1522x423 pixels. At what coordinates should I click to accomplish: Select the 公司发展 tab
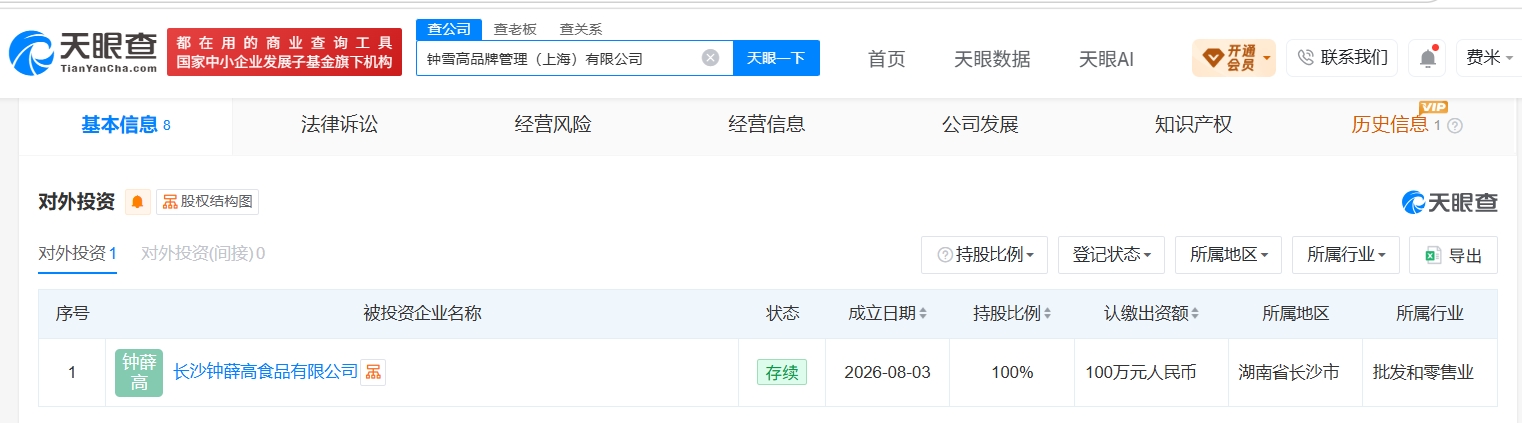point(980,126)
